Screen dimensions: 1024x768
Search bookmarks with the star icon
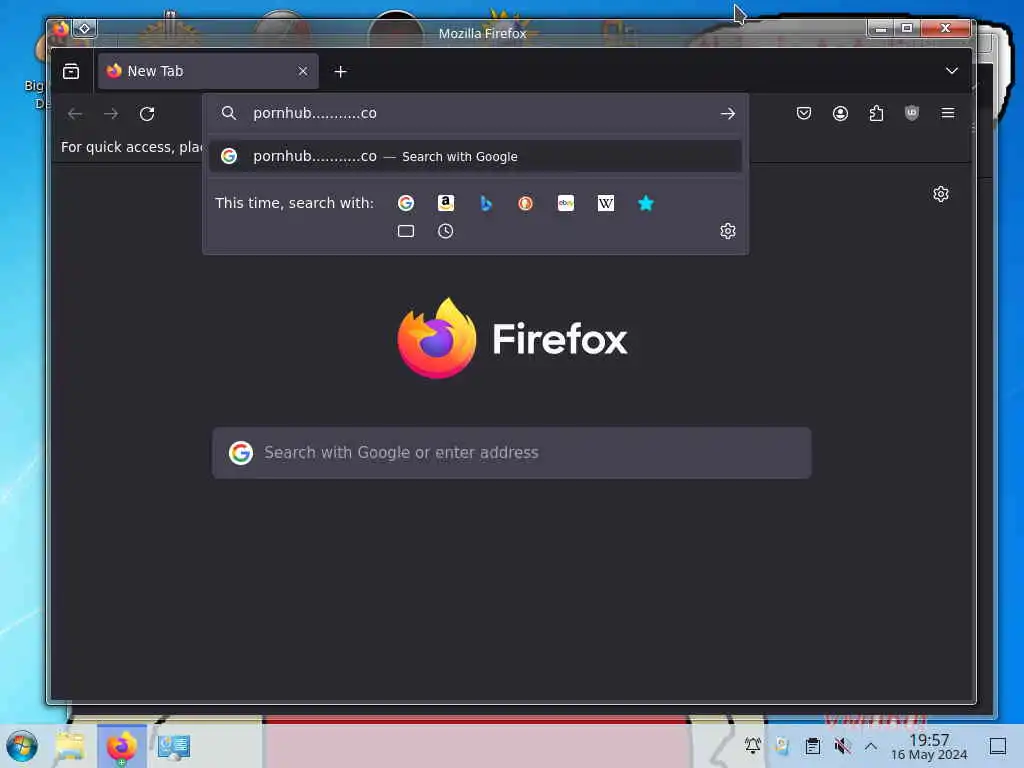click(x=646, y=203)
